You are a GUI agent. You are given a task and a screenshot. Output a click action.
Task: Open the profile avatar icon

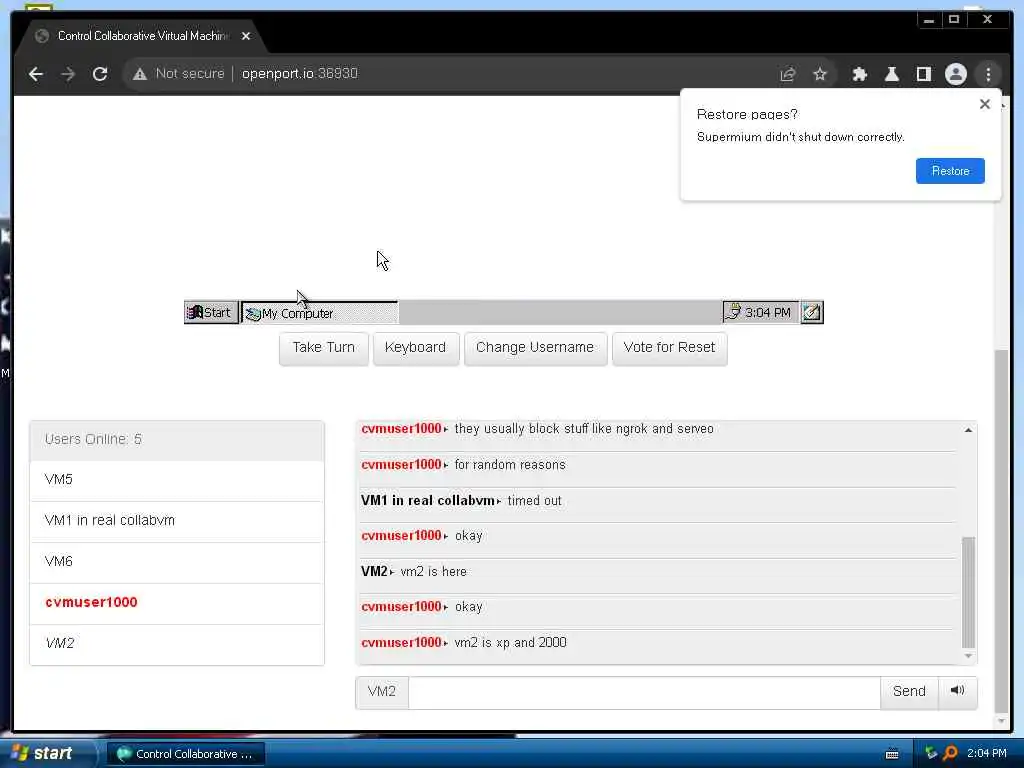tap(955, 74)
